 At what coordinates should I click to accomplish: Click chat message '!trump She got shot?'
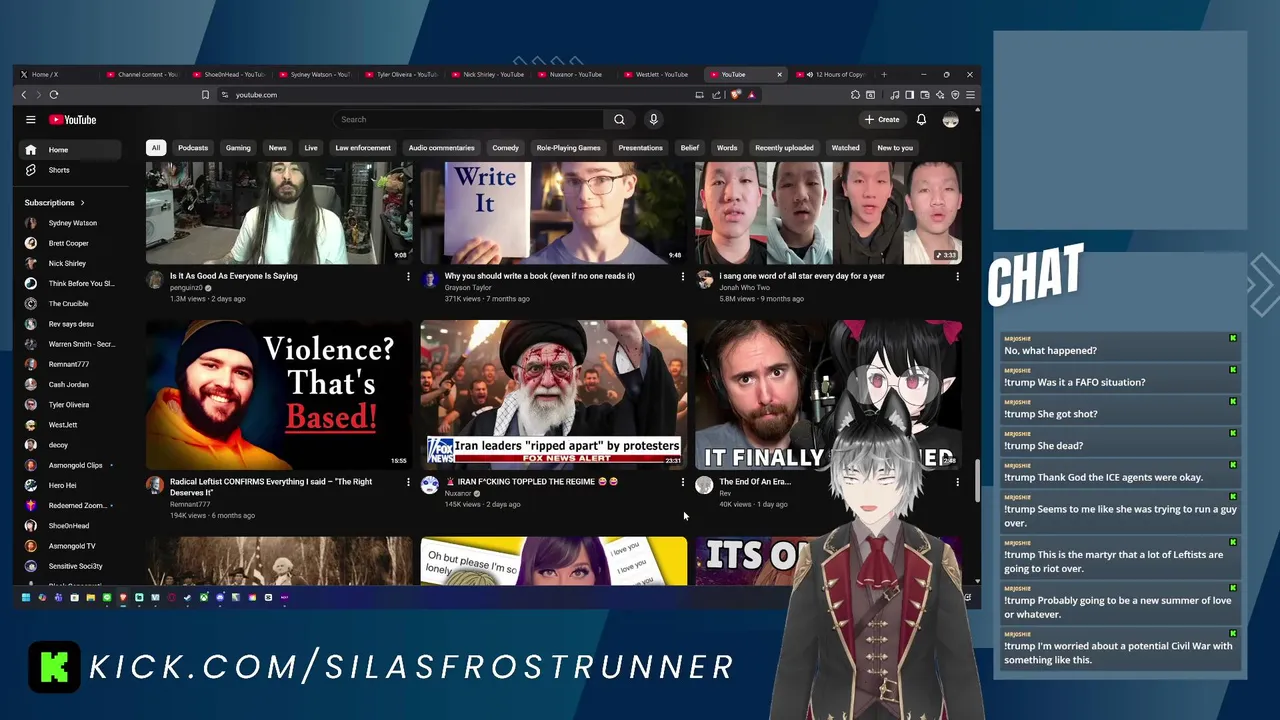pyautogui.click(x=1120, y=409)
